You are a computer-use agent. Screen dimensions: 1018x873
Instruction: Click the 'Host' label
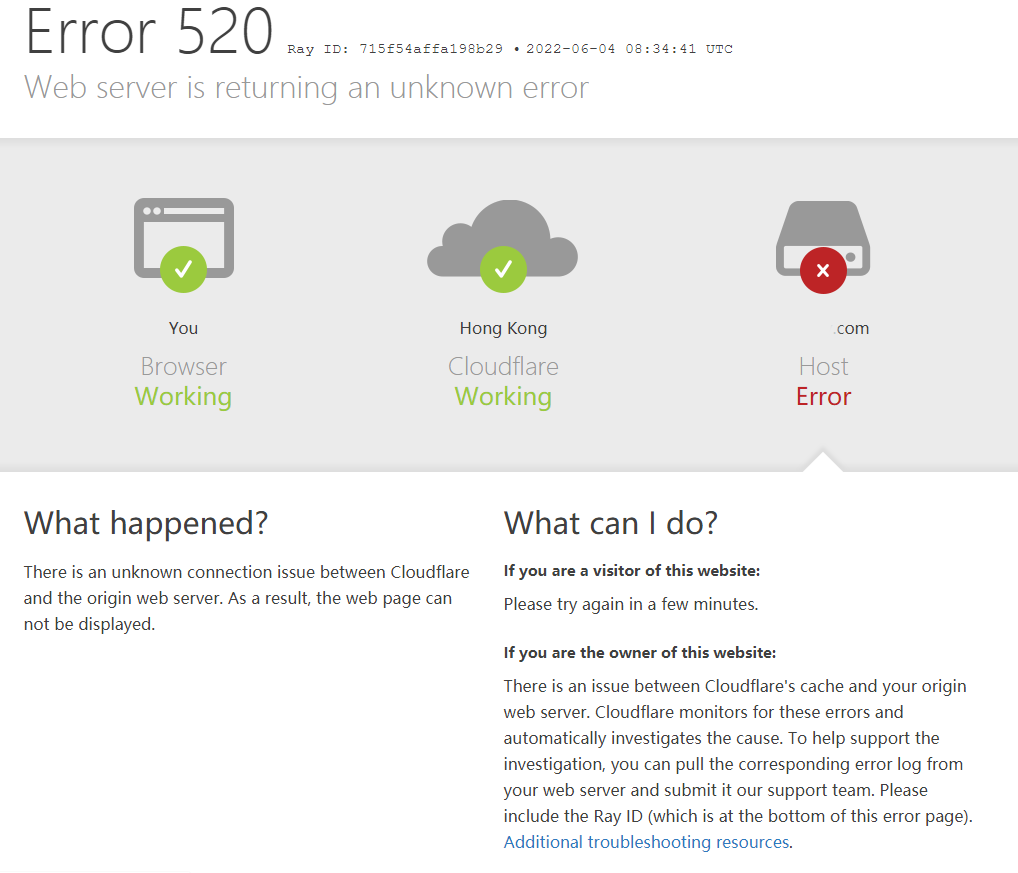(823, 367)
